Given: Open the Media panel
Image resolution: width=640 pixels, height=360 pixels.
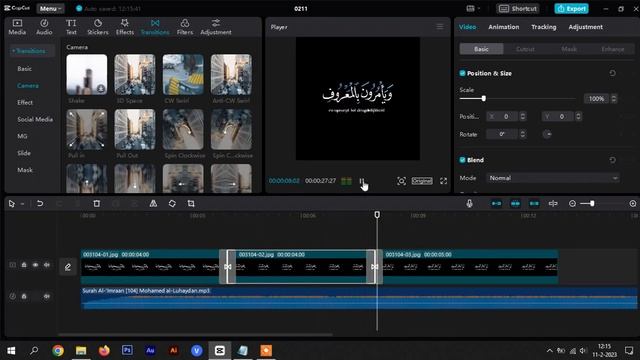Looking at the screenshot, I should coord(17,27).
